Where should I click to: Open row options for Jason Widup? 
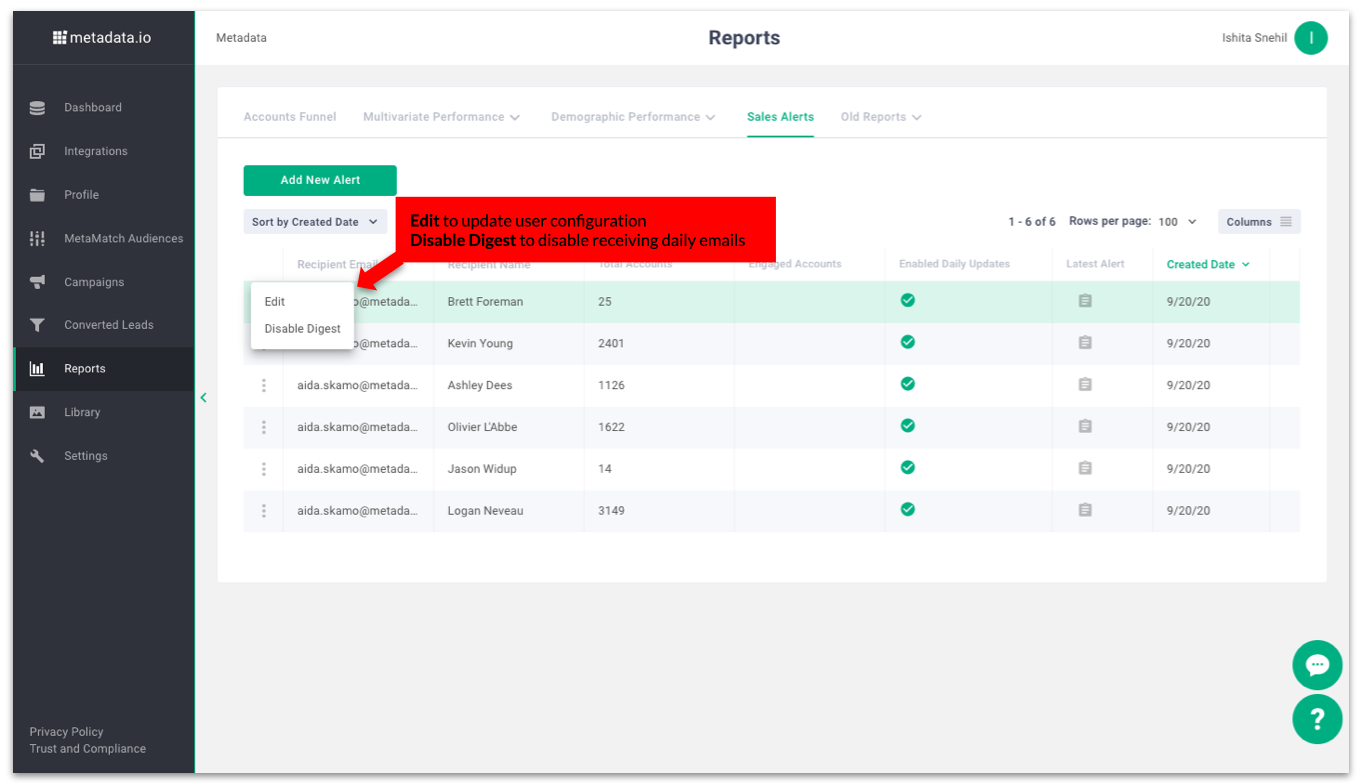[264, 469]
